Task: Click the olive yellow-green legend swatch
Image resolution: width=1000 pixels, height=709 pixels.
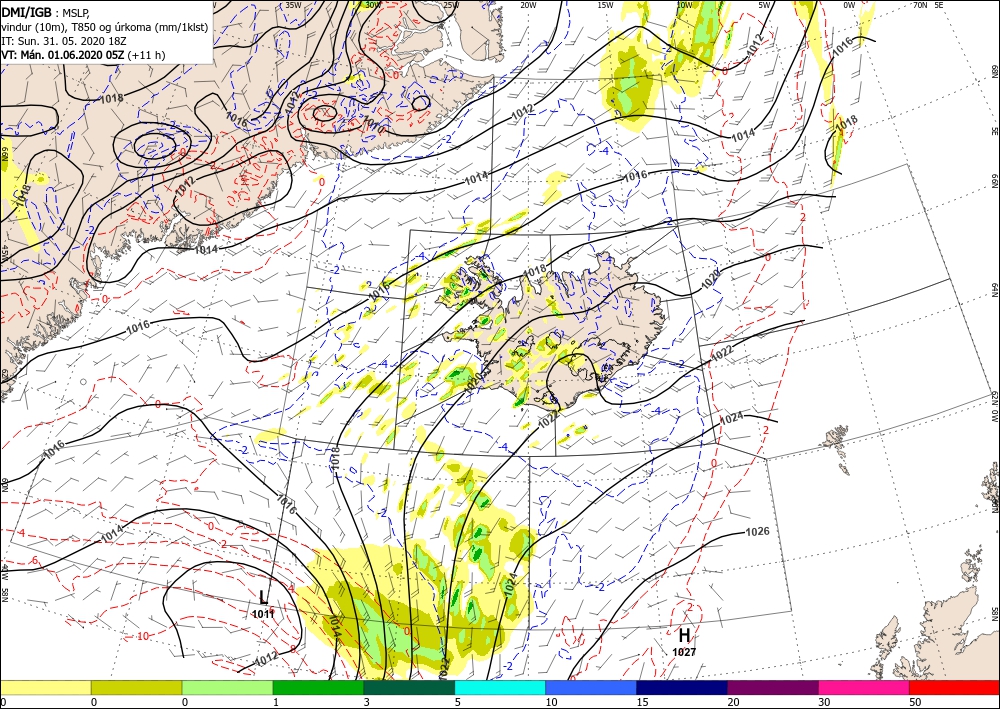Action: pos(136,687)
